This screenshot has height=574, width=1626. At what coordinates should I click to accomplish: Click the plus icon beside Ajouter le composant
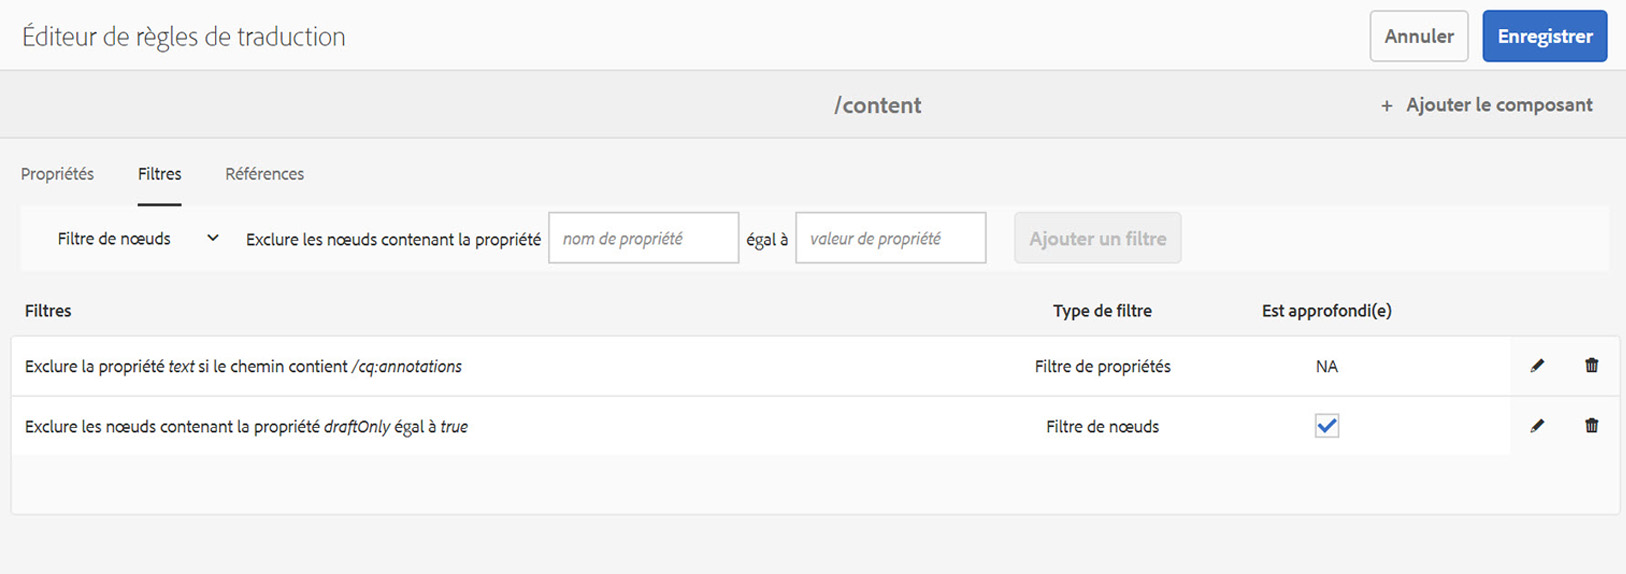pos(1386,106)
